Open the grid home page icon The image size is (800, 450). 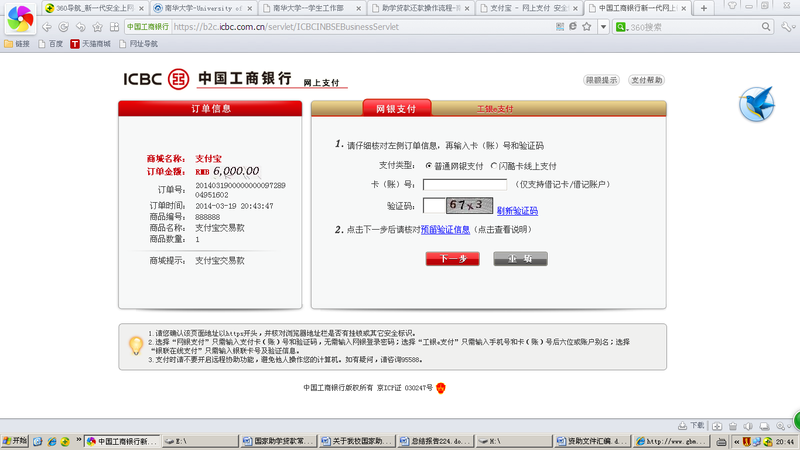tap(114, 27)
